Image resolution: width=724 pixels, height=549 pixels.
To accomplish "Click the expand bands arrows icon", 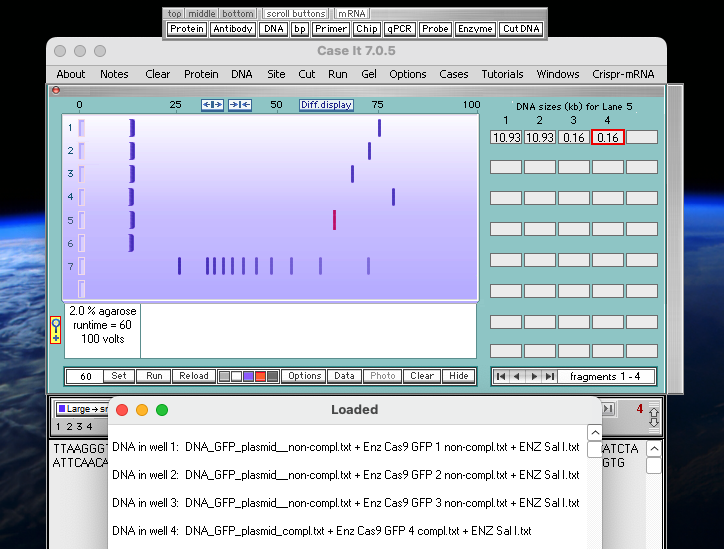I will (x=212, y=105).
